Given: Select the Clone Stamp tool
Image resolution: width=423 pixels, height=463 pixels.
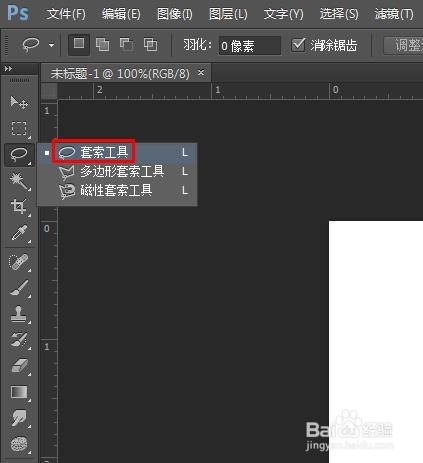Looking at the screenshot, I should 19,314.
